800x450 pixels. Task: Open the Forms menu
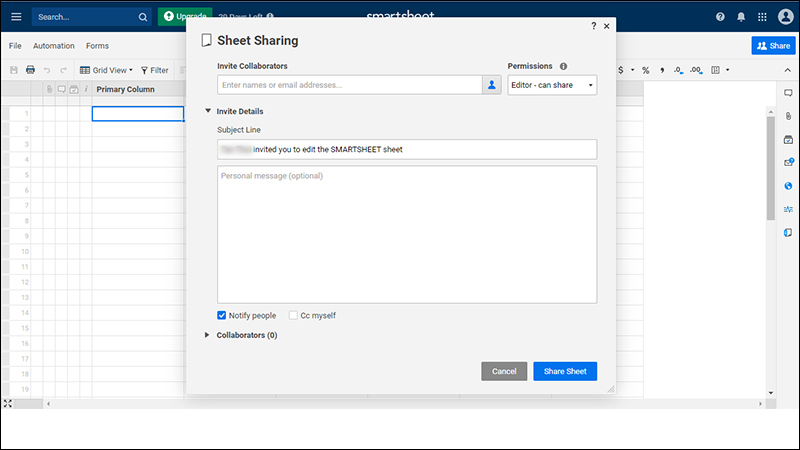pos(97,46)
